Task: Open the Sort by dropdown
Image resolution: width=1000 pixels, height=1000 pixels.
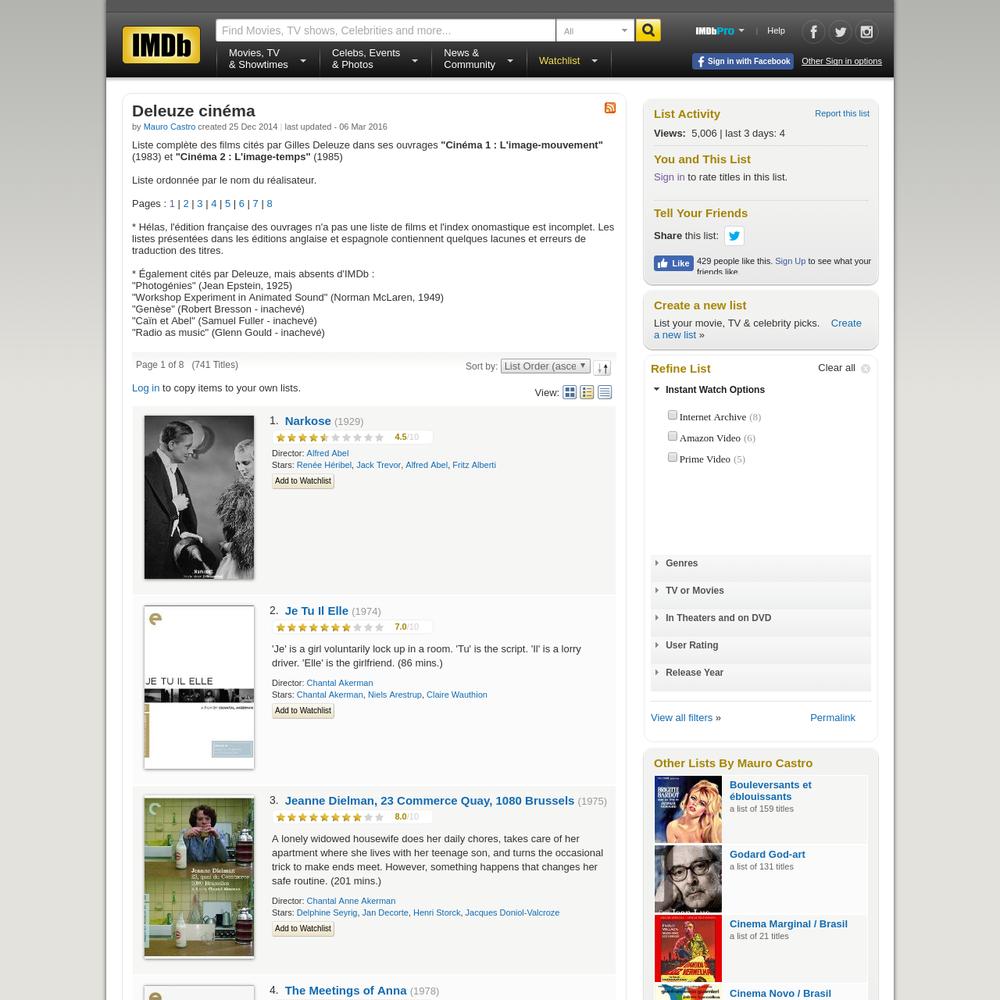Action: [545, 366]
